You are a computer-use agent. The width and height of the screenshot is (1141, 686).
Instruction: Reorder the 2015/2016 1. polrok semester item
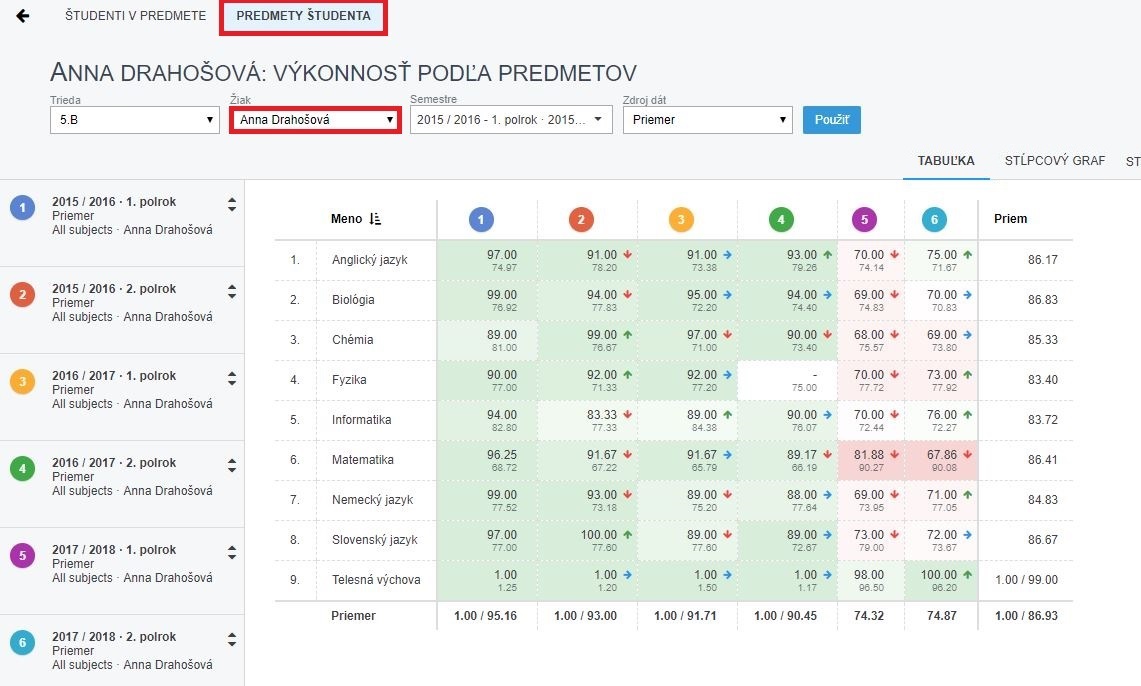(x=232, y=204)
